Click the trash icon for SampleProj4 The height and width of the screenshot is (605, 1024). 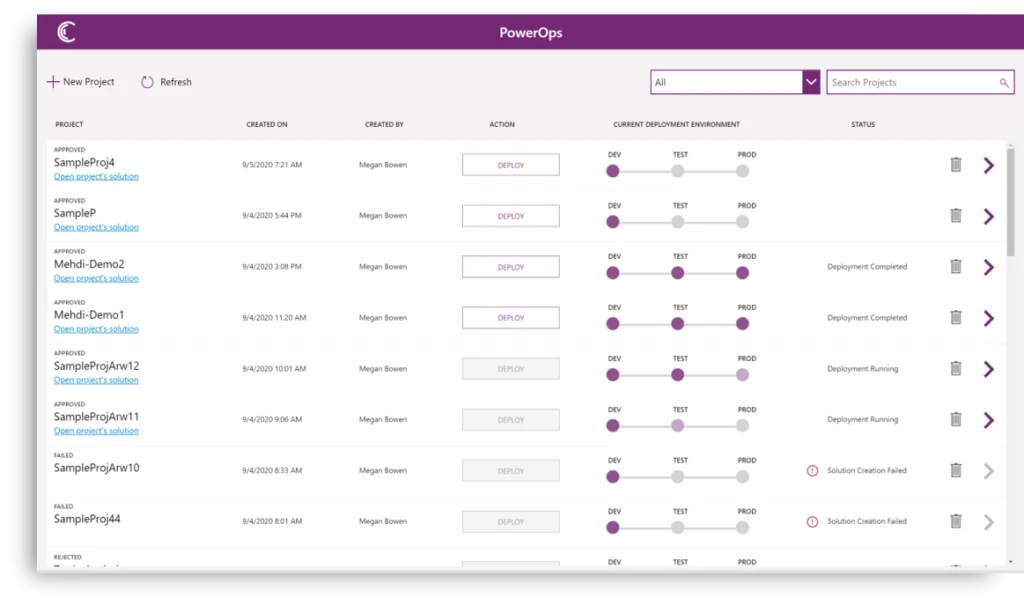[956, 164]
